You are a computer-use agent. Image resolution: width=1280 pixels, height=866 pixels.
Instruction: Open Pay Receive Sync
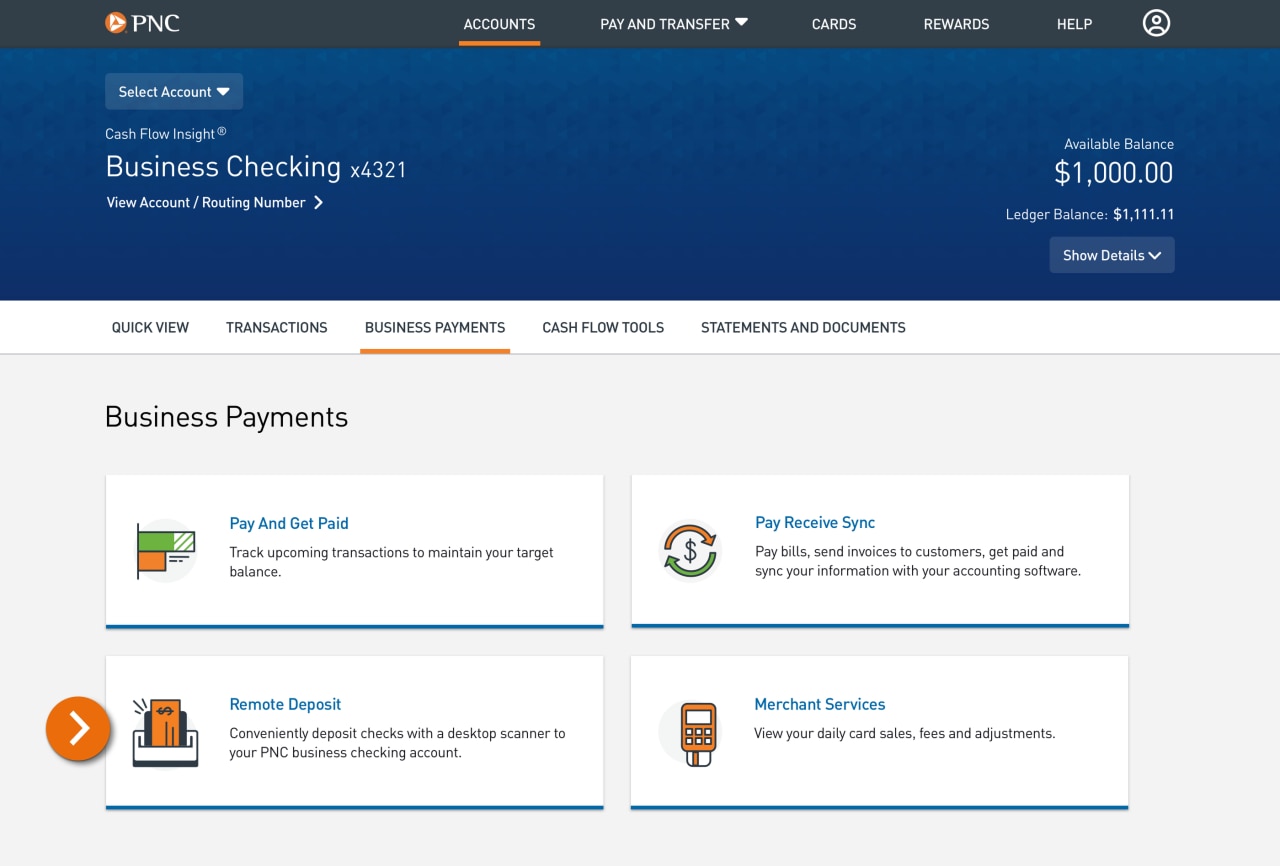815,521
